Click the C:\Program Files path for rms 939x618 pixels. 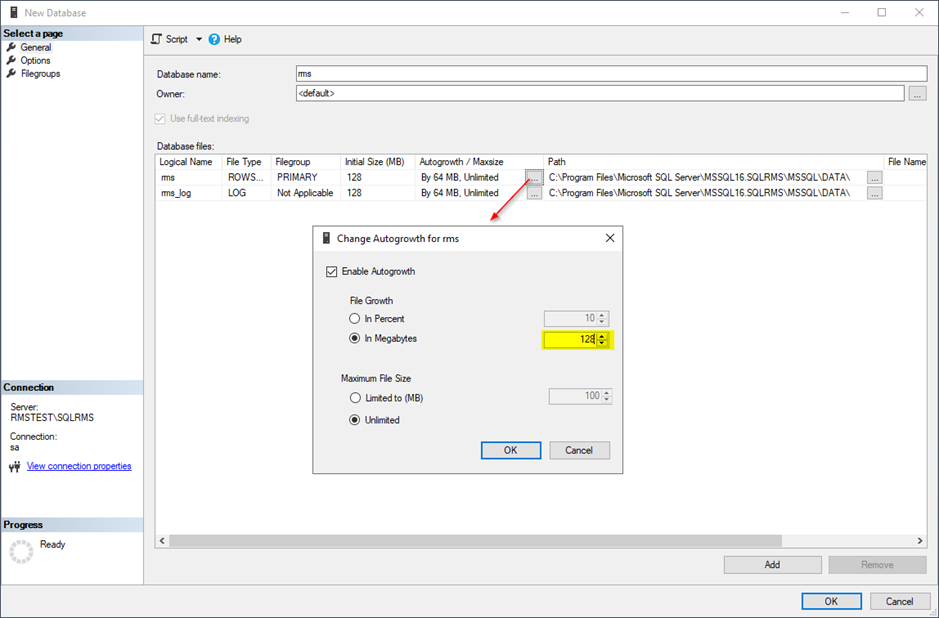pyautogui.click(x=699, y=177)
